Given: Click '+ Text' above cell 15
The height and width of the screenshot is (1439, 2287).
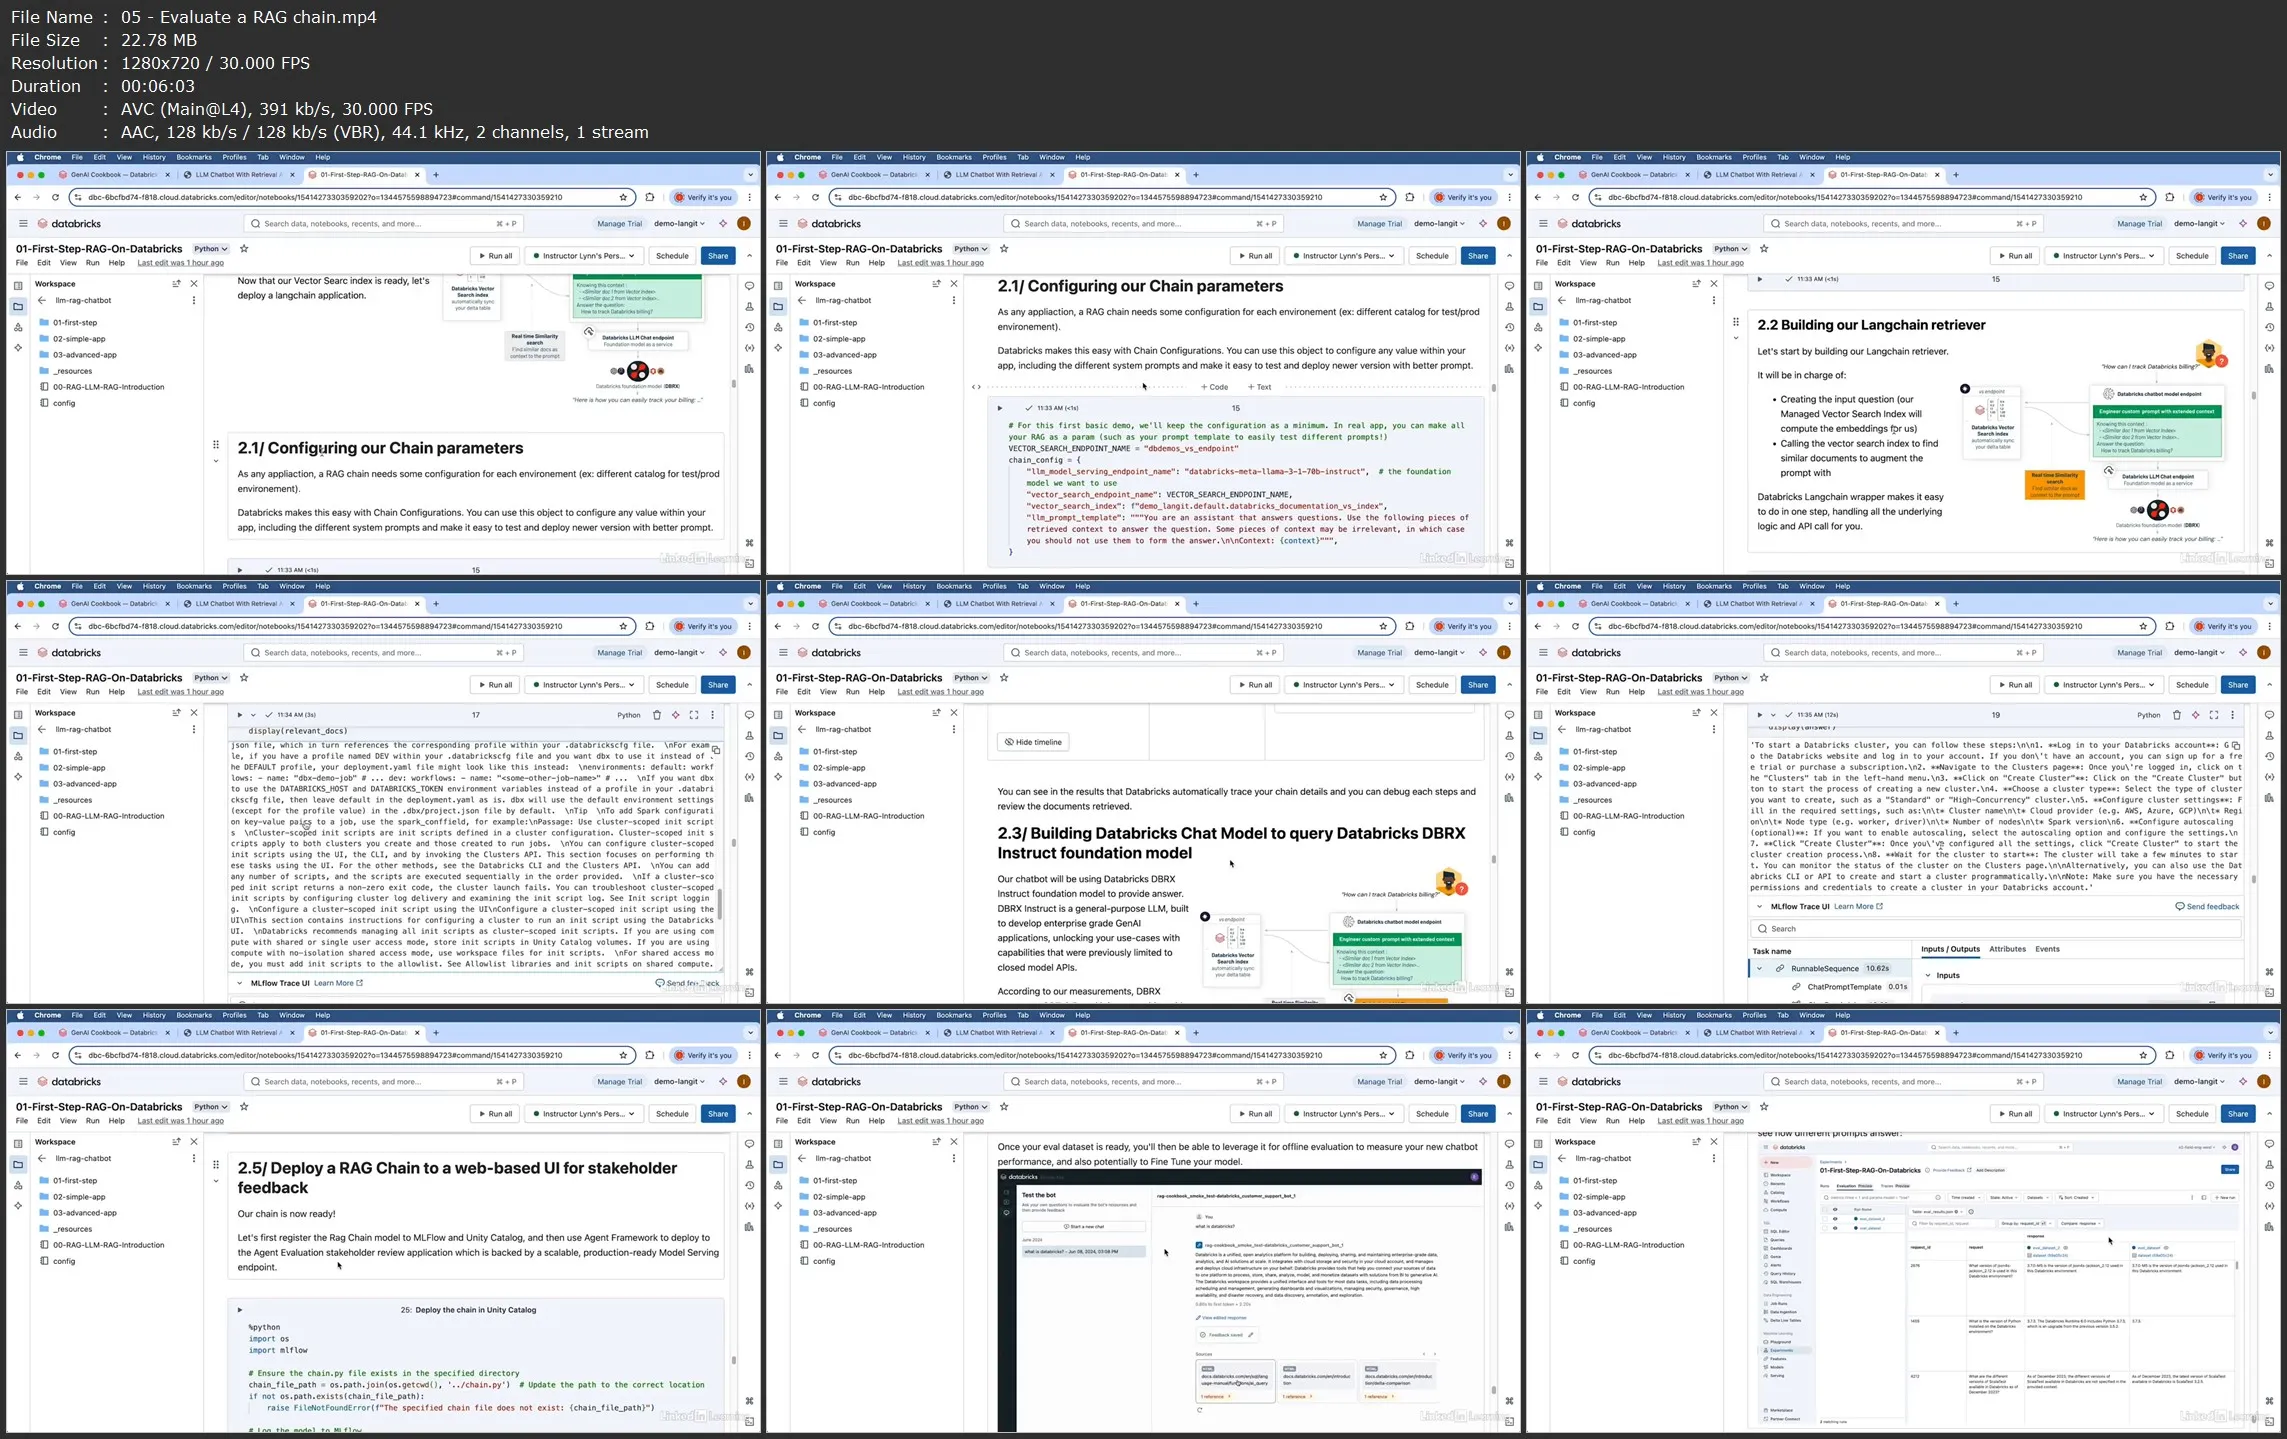Looking at the screenshot, I should pyautogui.click(x=1259, y=387).
